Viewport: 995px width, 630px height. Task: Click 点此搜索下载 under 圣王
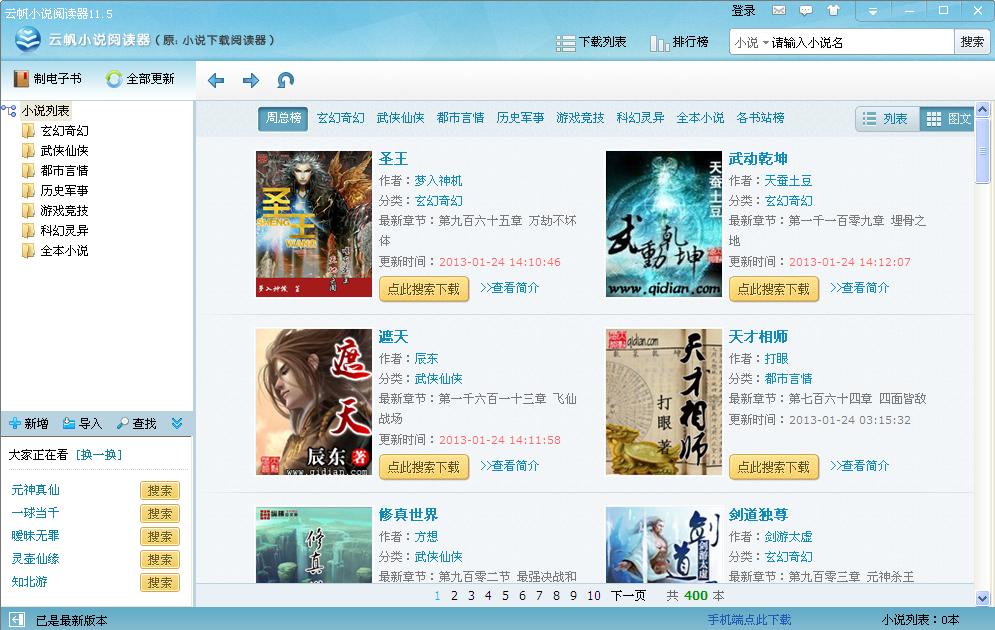click(424, 288)
